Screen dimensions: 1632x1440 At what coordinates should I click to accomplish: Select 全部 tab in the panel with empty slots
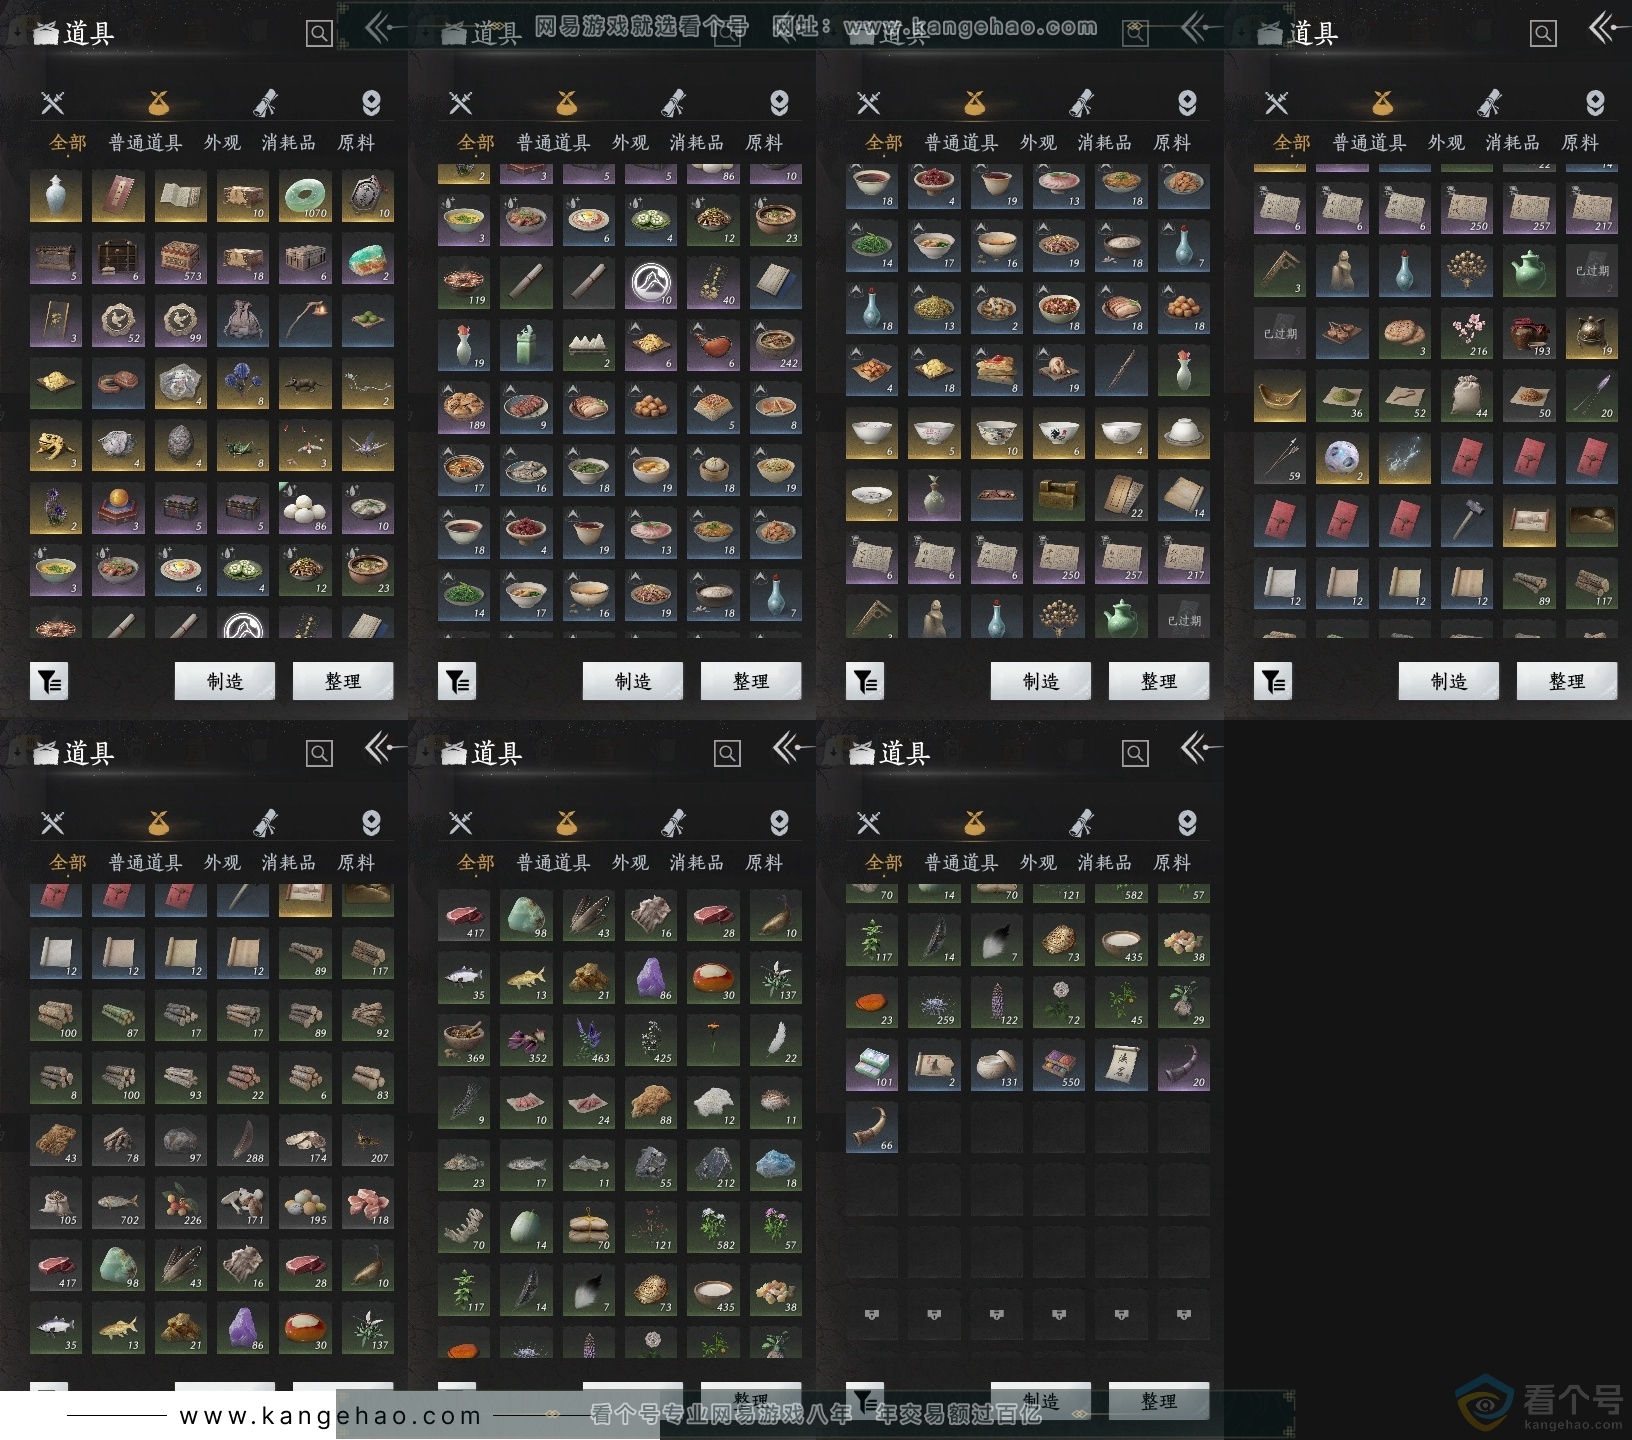click(x=884, y=862)
